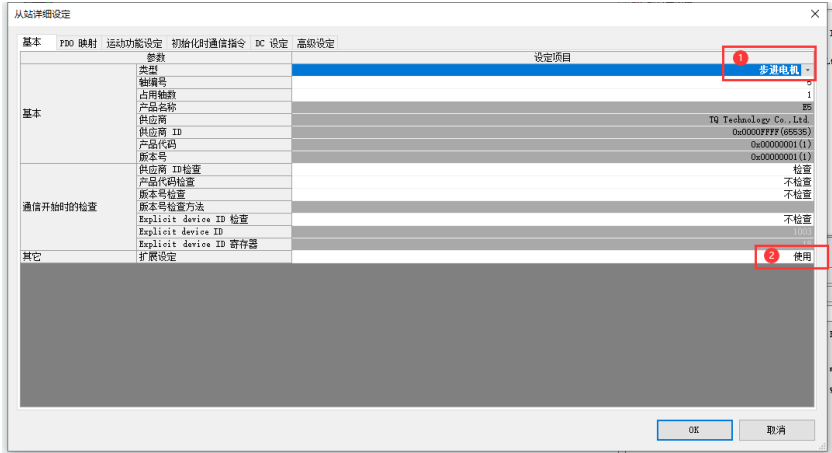Screen dimensions: 832x453
Task: Go to the DC 设定 tab
Action: coord(270,43)
